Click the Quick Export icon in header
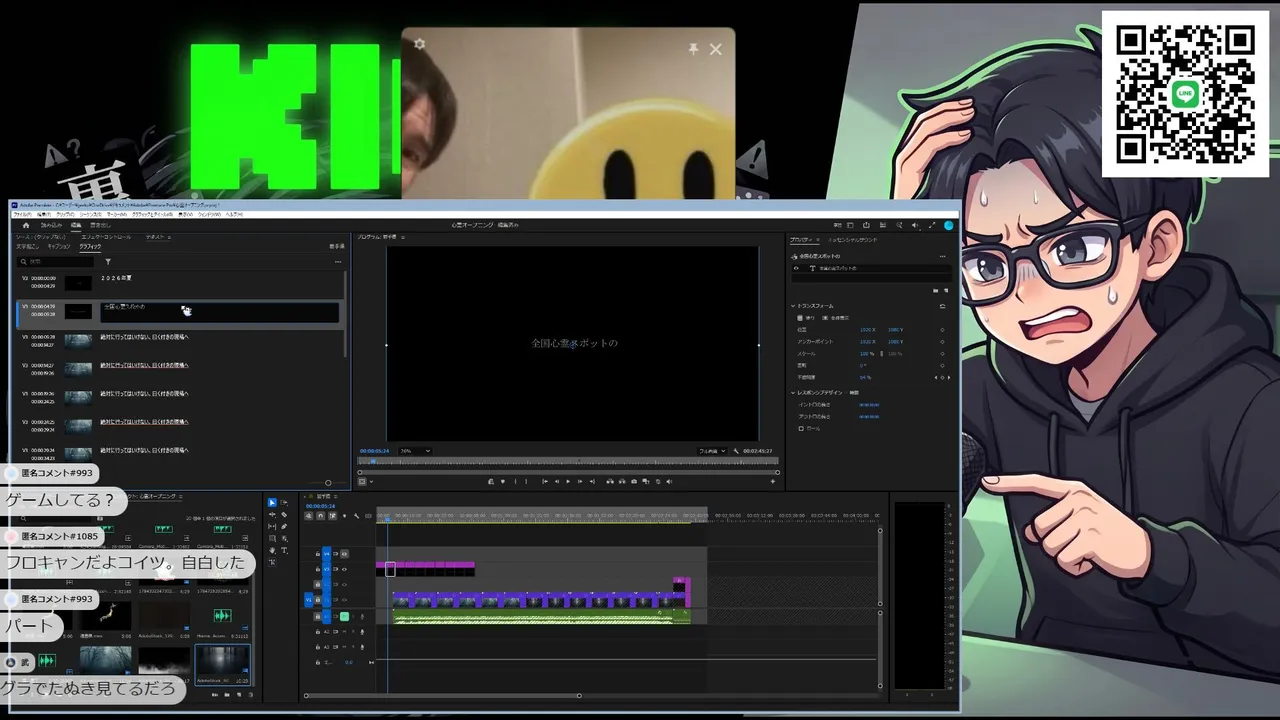Viewport: 1280px width, 720px height. [x=866, y=225]
